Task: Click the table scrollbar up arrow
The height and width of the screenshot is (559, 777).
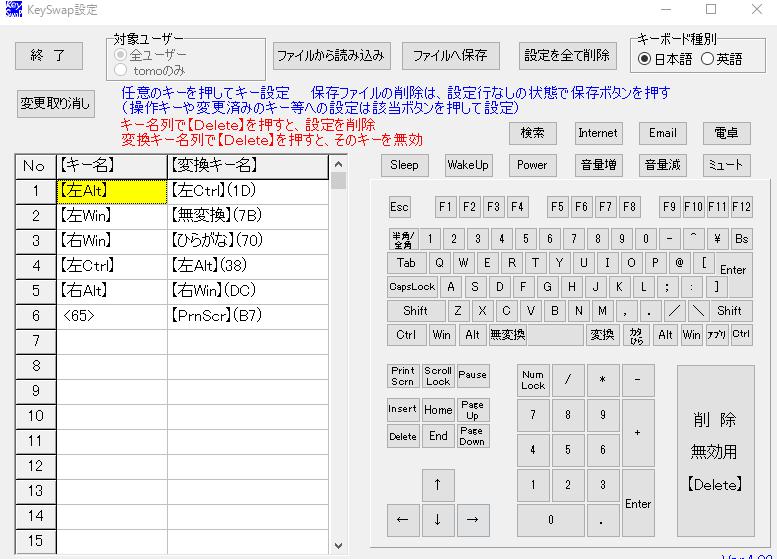Action: pyautogui.click(x=338, y=164)
